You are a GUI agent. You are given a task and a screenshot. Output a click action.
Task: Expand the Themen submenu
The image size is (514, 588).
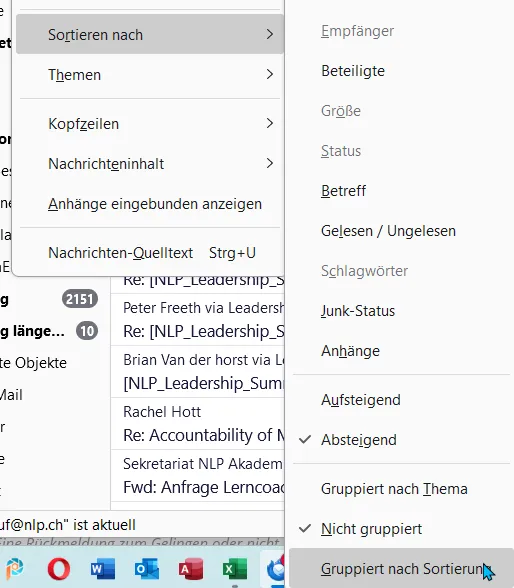point(150,75)
